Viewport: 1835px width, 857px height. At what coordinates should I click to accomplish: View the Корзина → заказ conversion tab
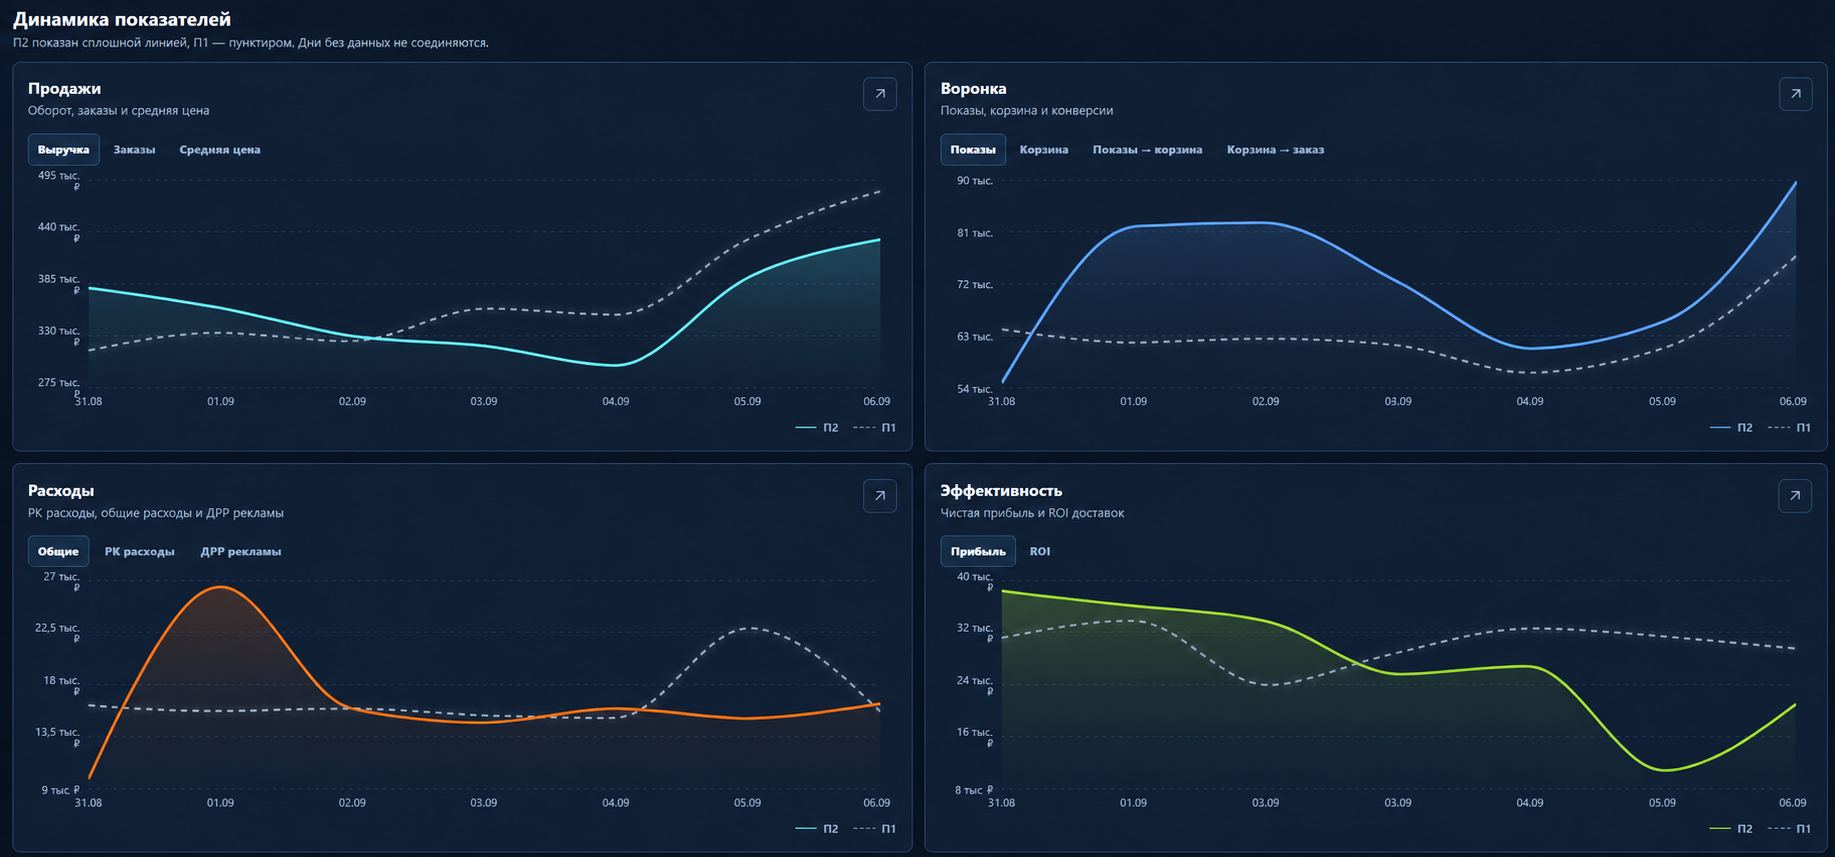pyautogui.click(x=1275, y=149)
